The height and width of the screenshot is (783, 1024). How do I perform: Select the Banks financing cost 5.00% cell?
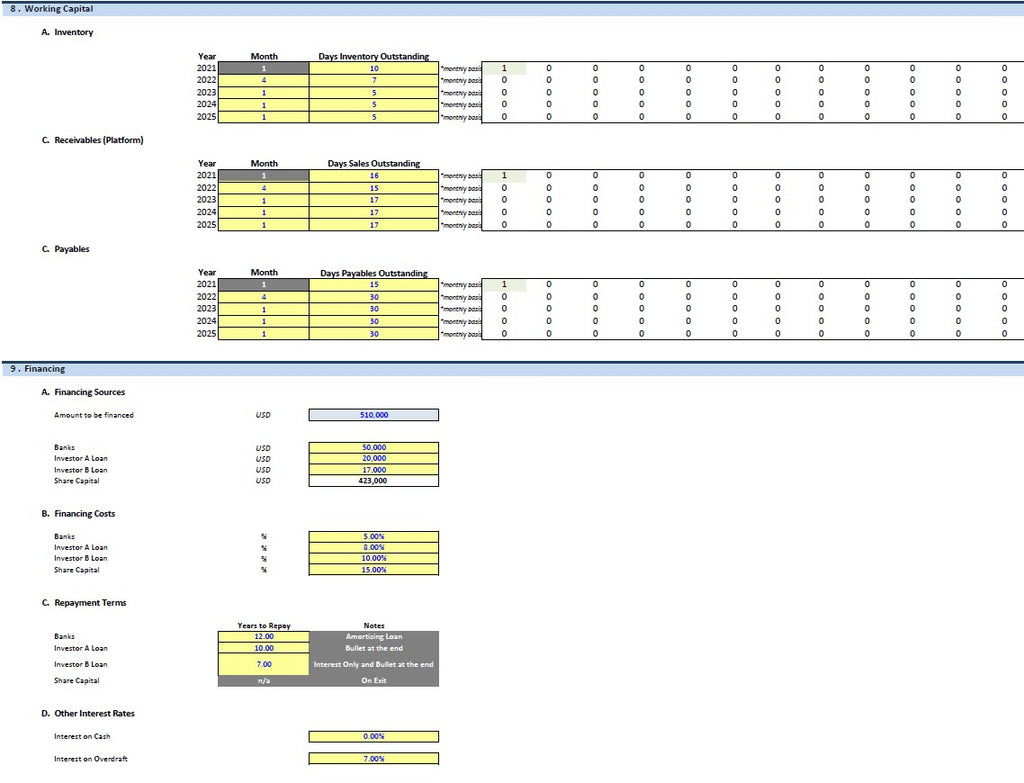click(374, 537)
